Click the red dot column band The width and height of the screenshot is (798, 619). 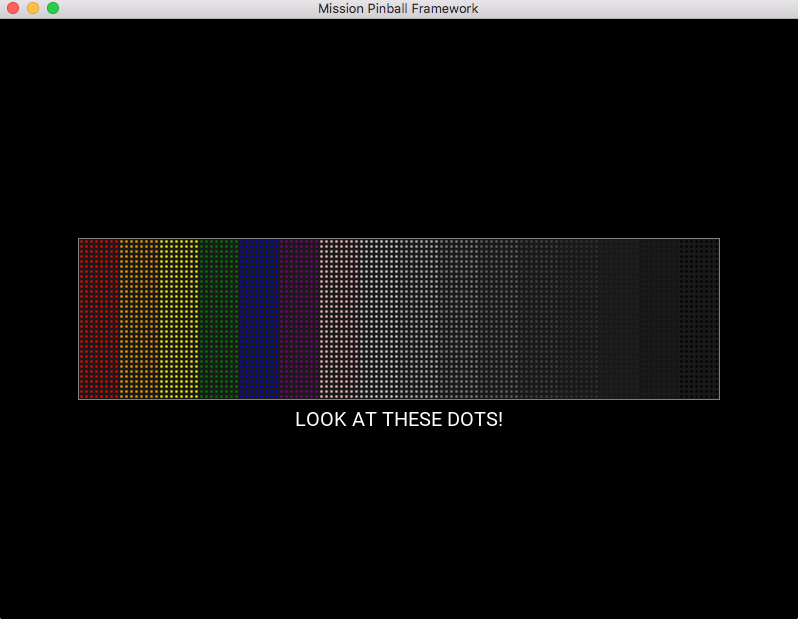pyautogui.click(x=99, y=318)
